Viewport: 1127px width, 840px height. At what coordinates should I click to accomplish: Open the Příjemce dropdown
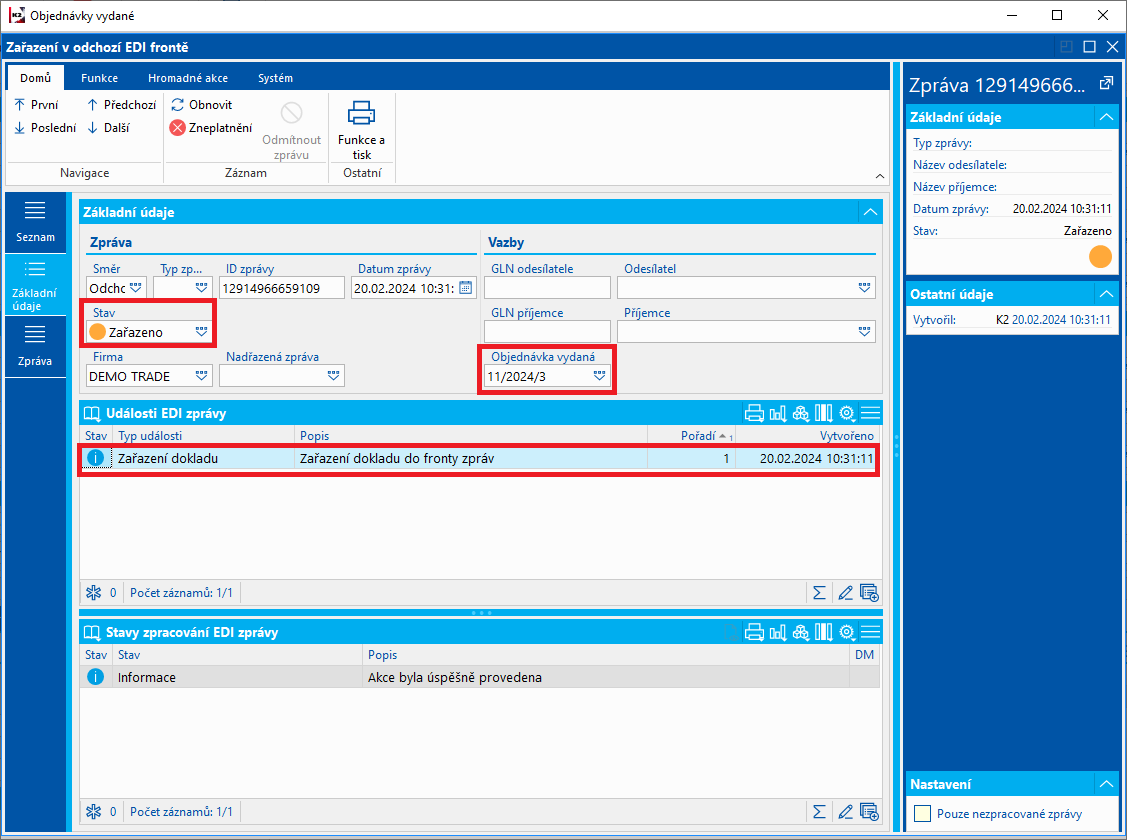[864, 332]
